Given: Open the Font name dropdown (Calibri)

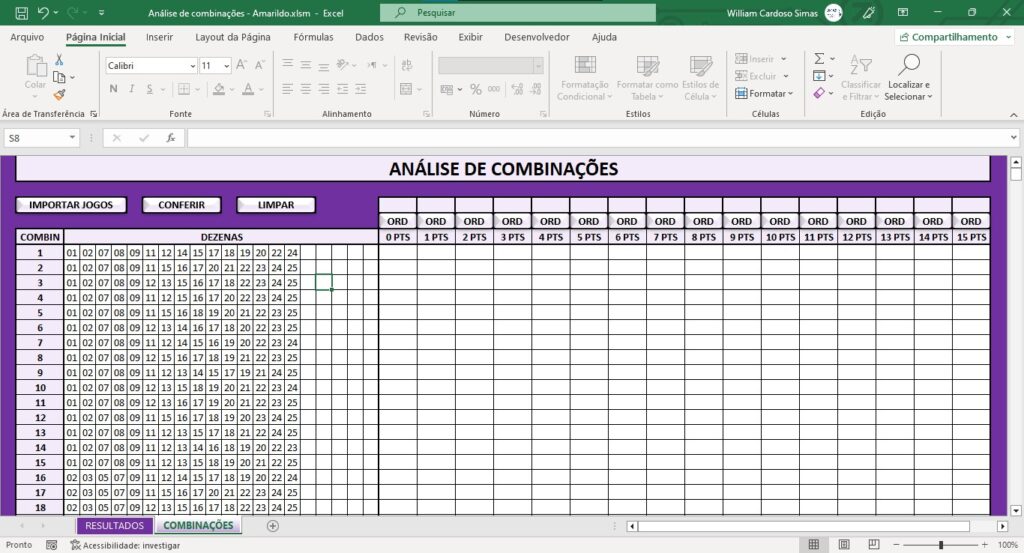Looking at the screenshot, I should (x=193, y=66).
